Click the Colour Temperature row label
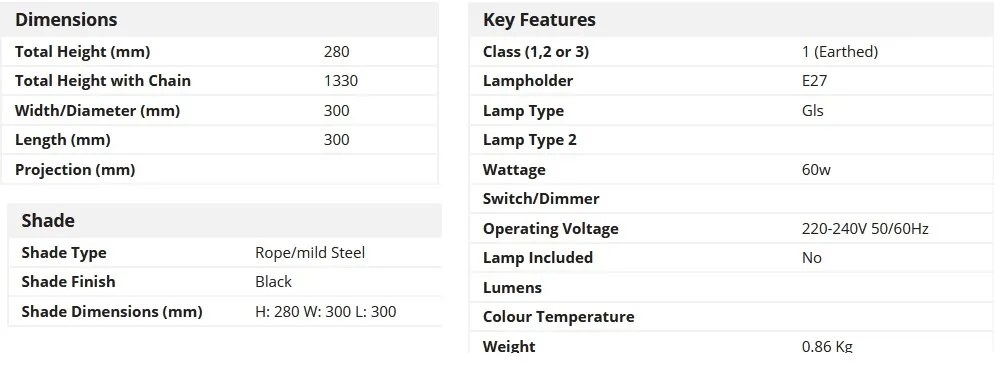The width and height of the screenshot is (994, 367). (558, 317)
